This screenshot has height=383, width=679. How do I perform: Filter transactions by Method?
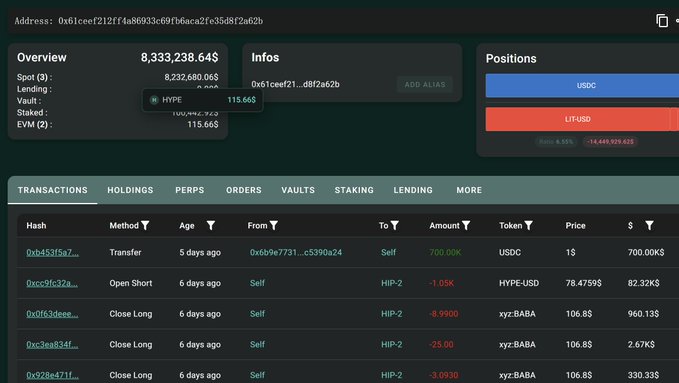tap(145, 225)
